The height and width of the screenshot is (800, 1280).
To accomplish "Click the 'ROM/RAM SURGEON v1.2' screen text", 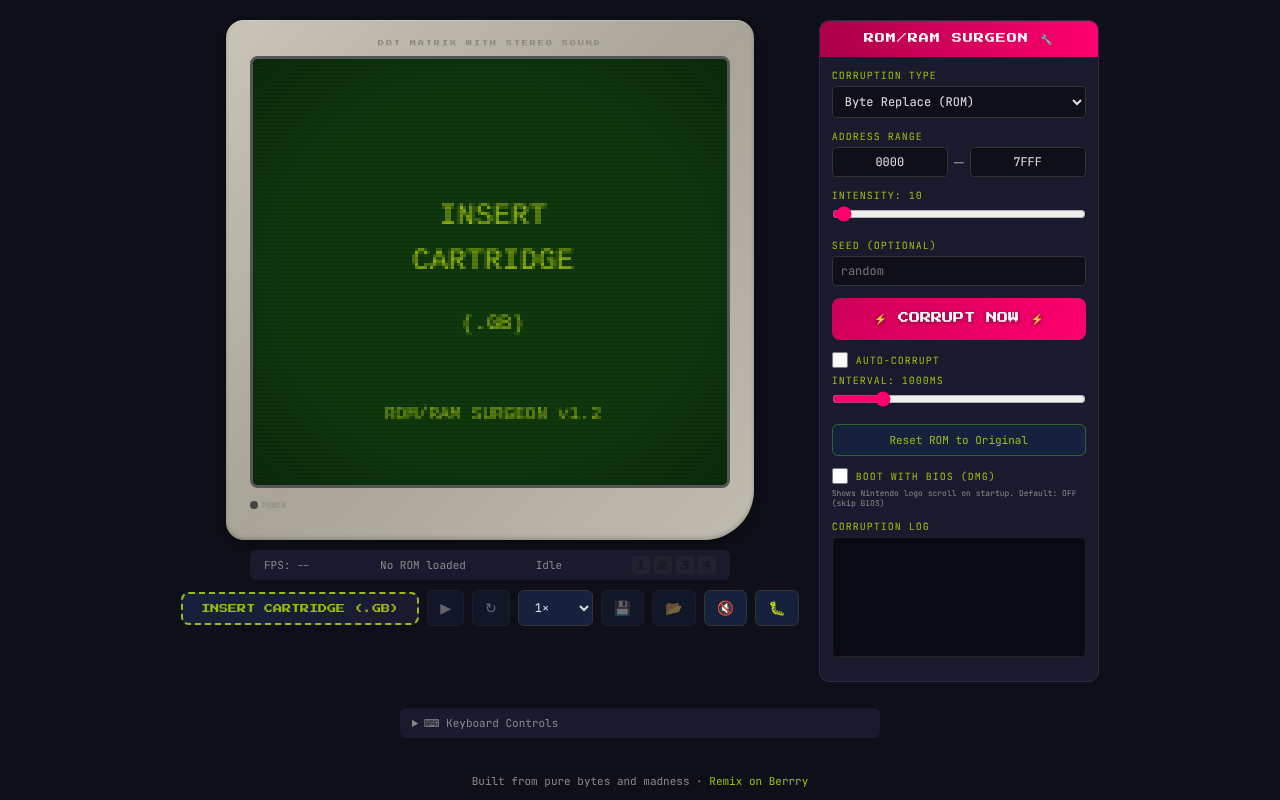I will [493, 413].
